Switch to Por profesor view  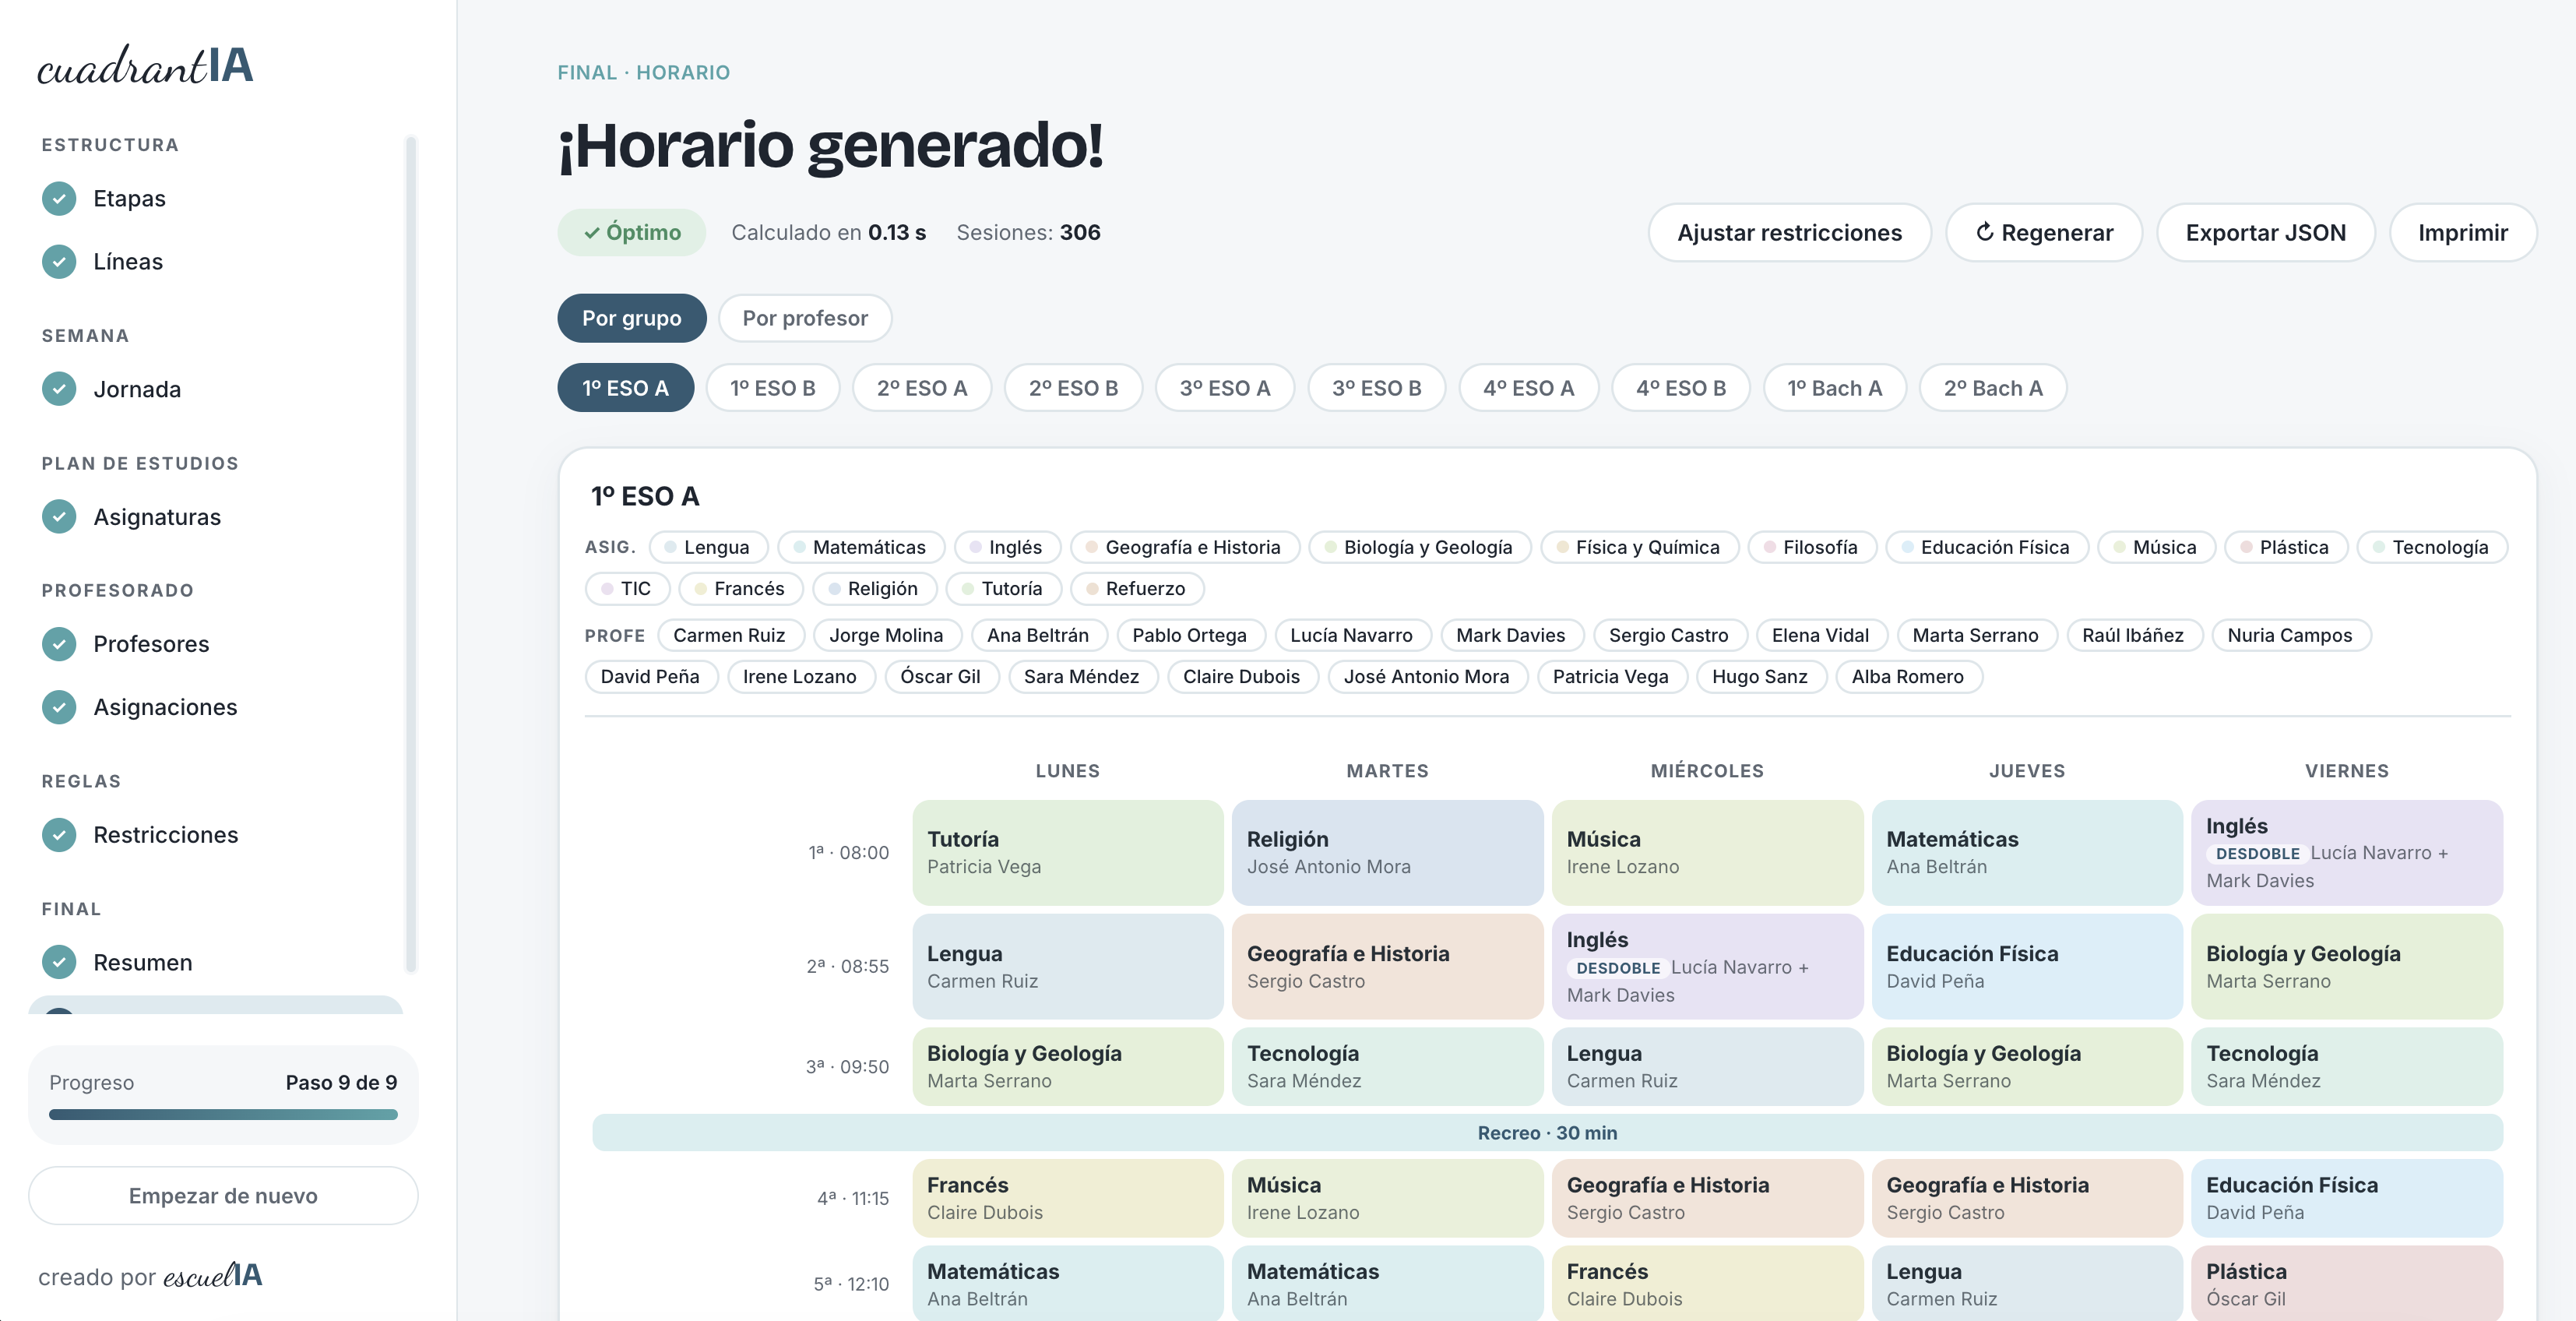point(804,318)
